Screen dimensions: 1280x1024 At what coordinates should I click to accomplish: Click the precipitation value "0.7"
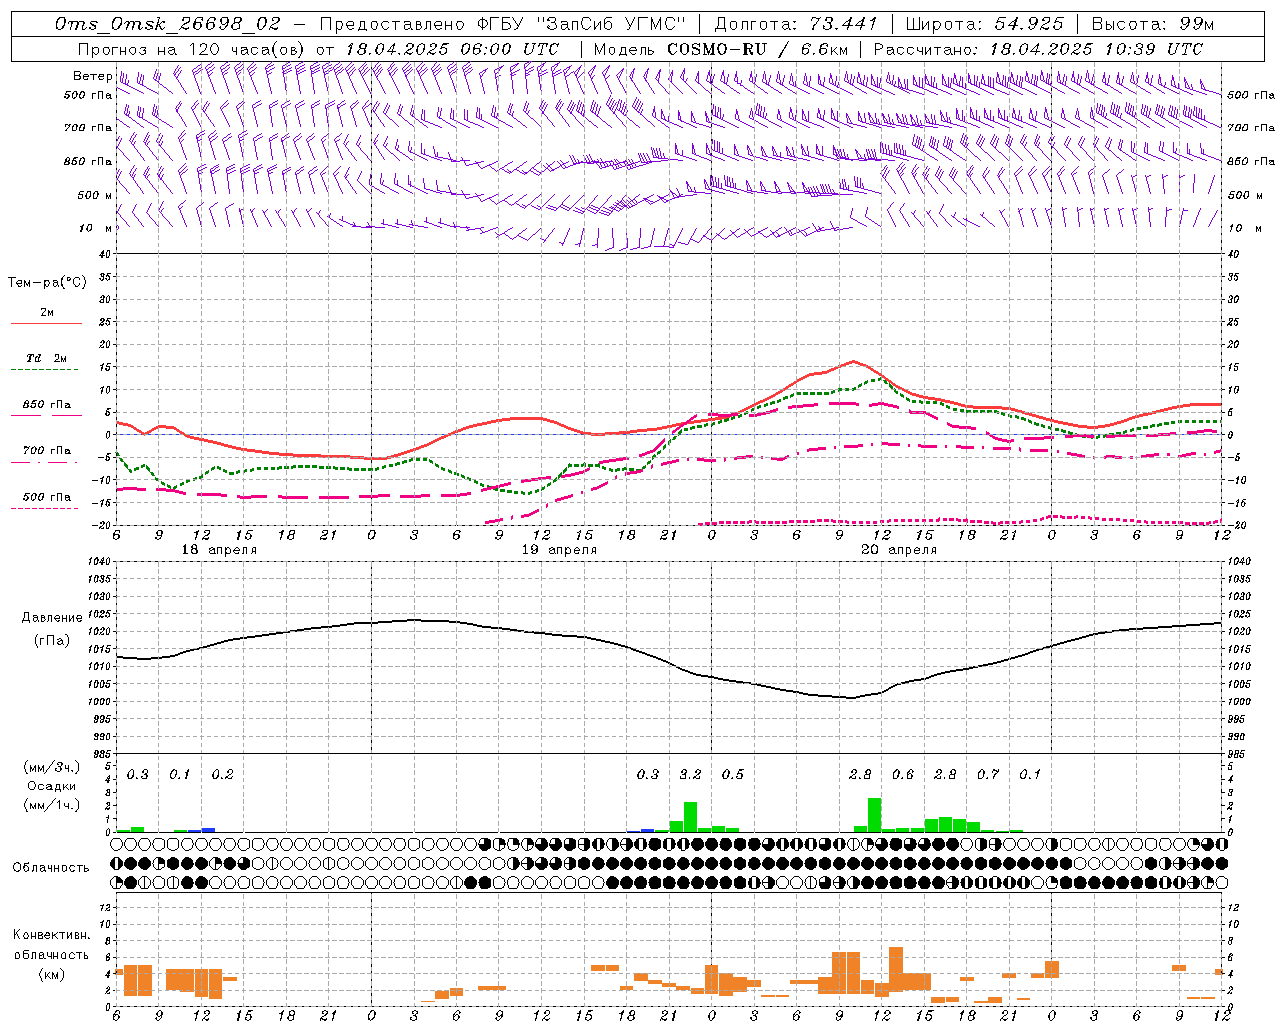pos(988,774)
